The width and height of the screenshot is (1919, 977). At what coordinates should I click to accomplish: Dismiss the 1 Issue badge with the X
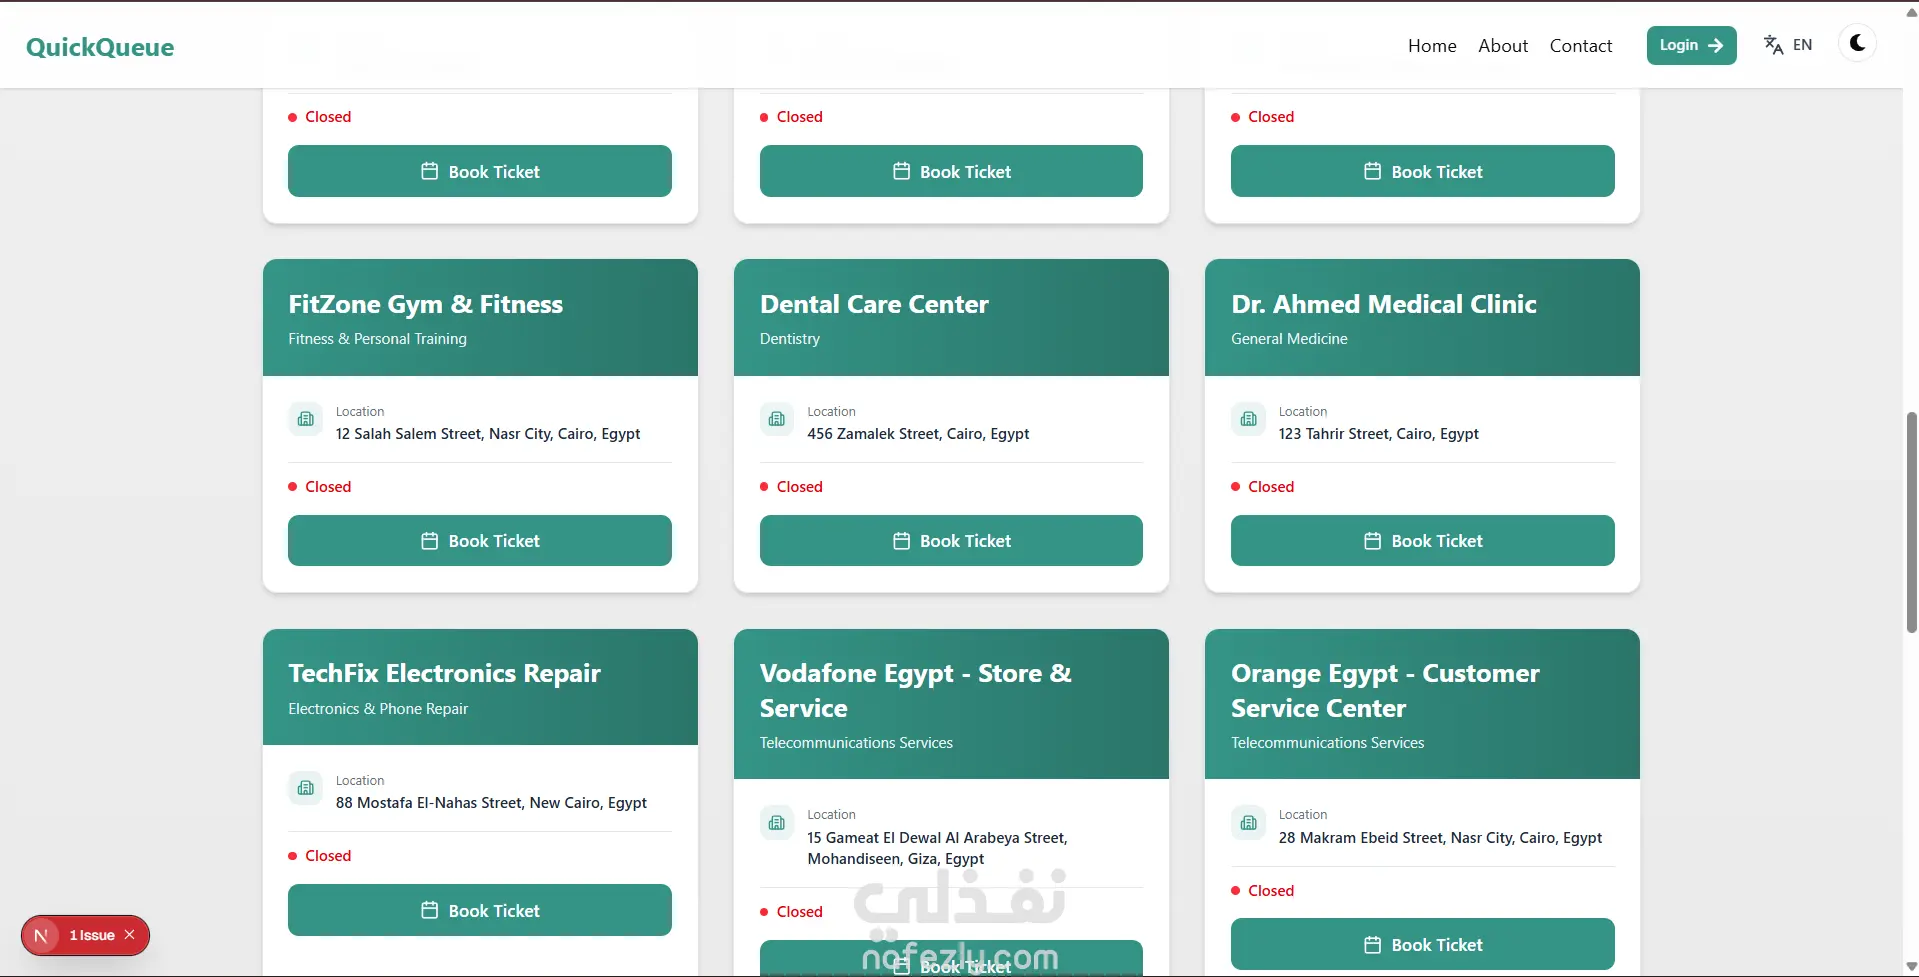tap(130, 935)
